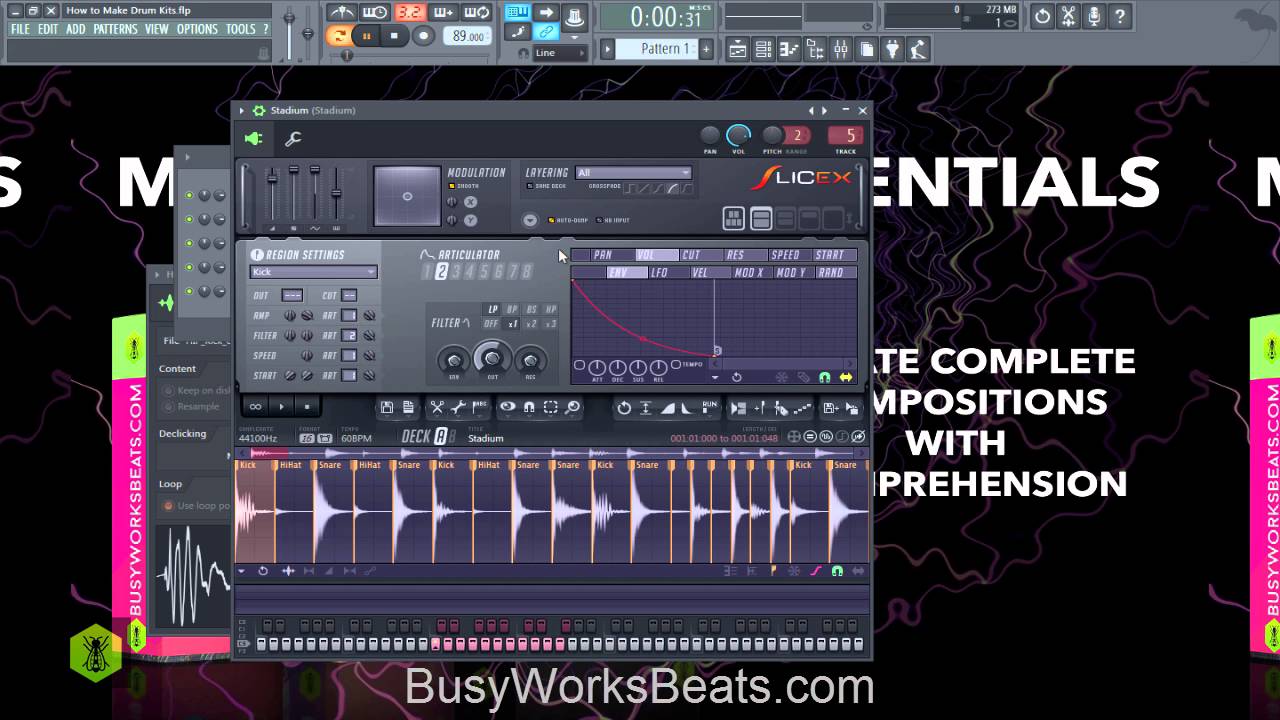Click the magnifier zoom icon in Slicex
Screen dimensions: 1280x720
pos(572,407)
